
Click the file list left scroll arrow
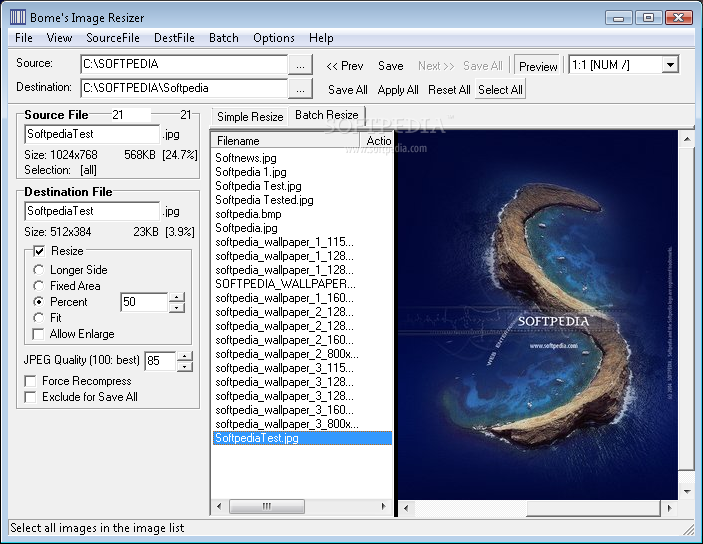tap(219, 506)
